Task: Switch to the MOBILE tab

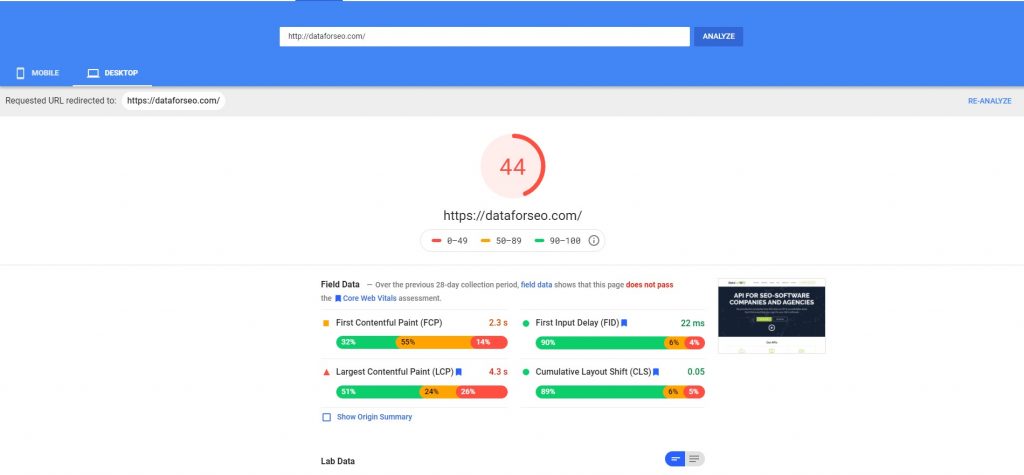Action: click(x=37, y=73)
